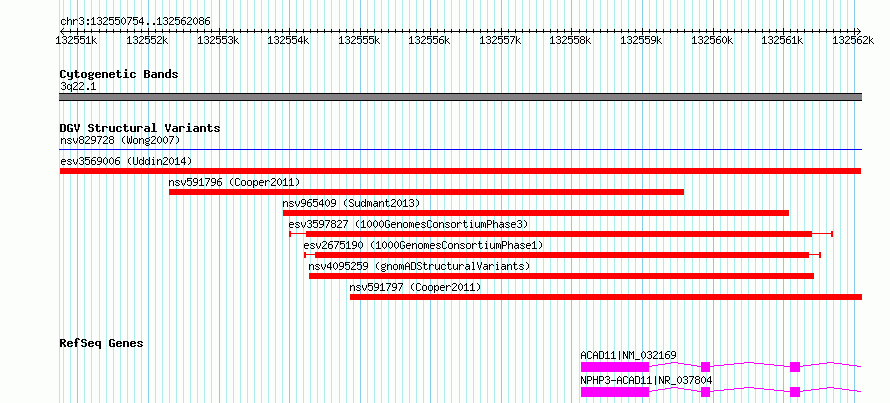
Task: Click the nsv4095259 (gnomADStructuralVariants) label
Action: tap(419, 266)
